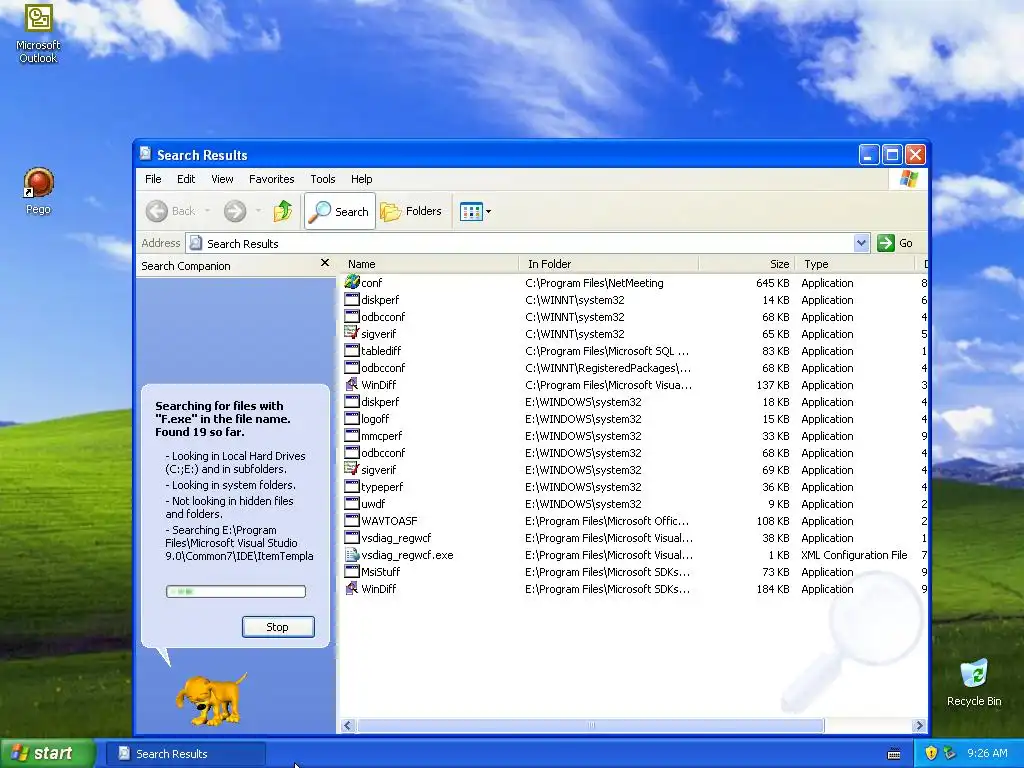Select the vsdiag_regwcf 38 KB application

632,537
